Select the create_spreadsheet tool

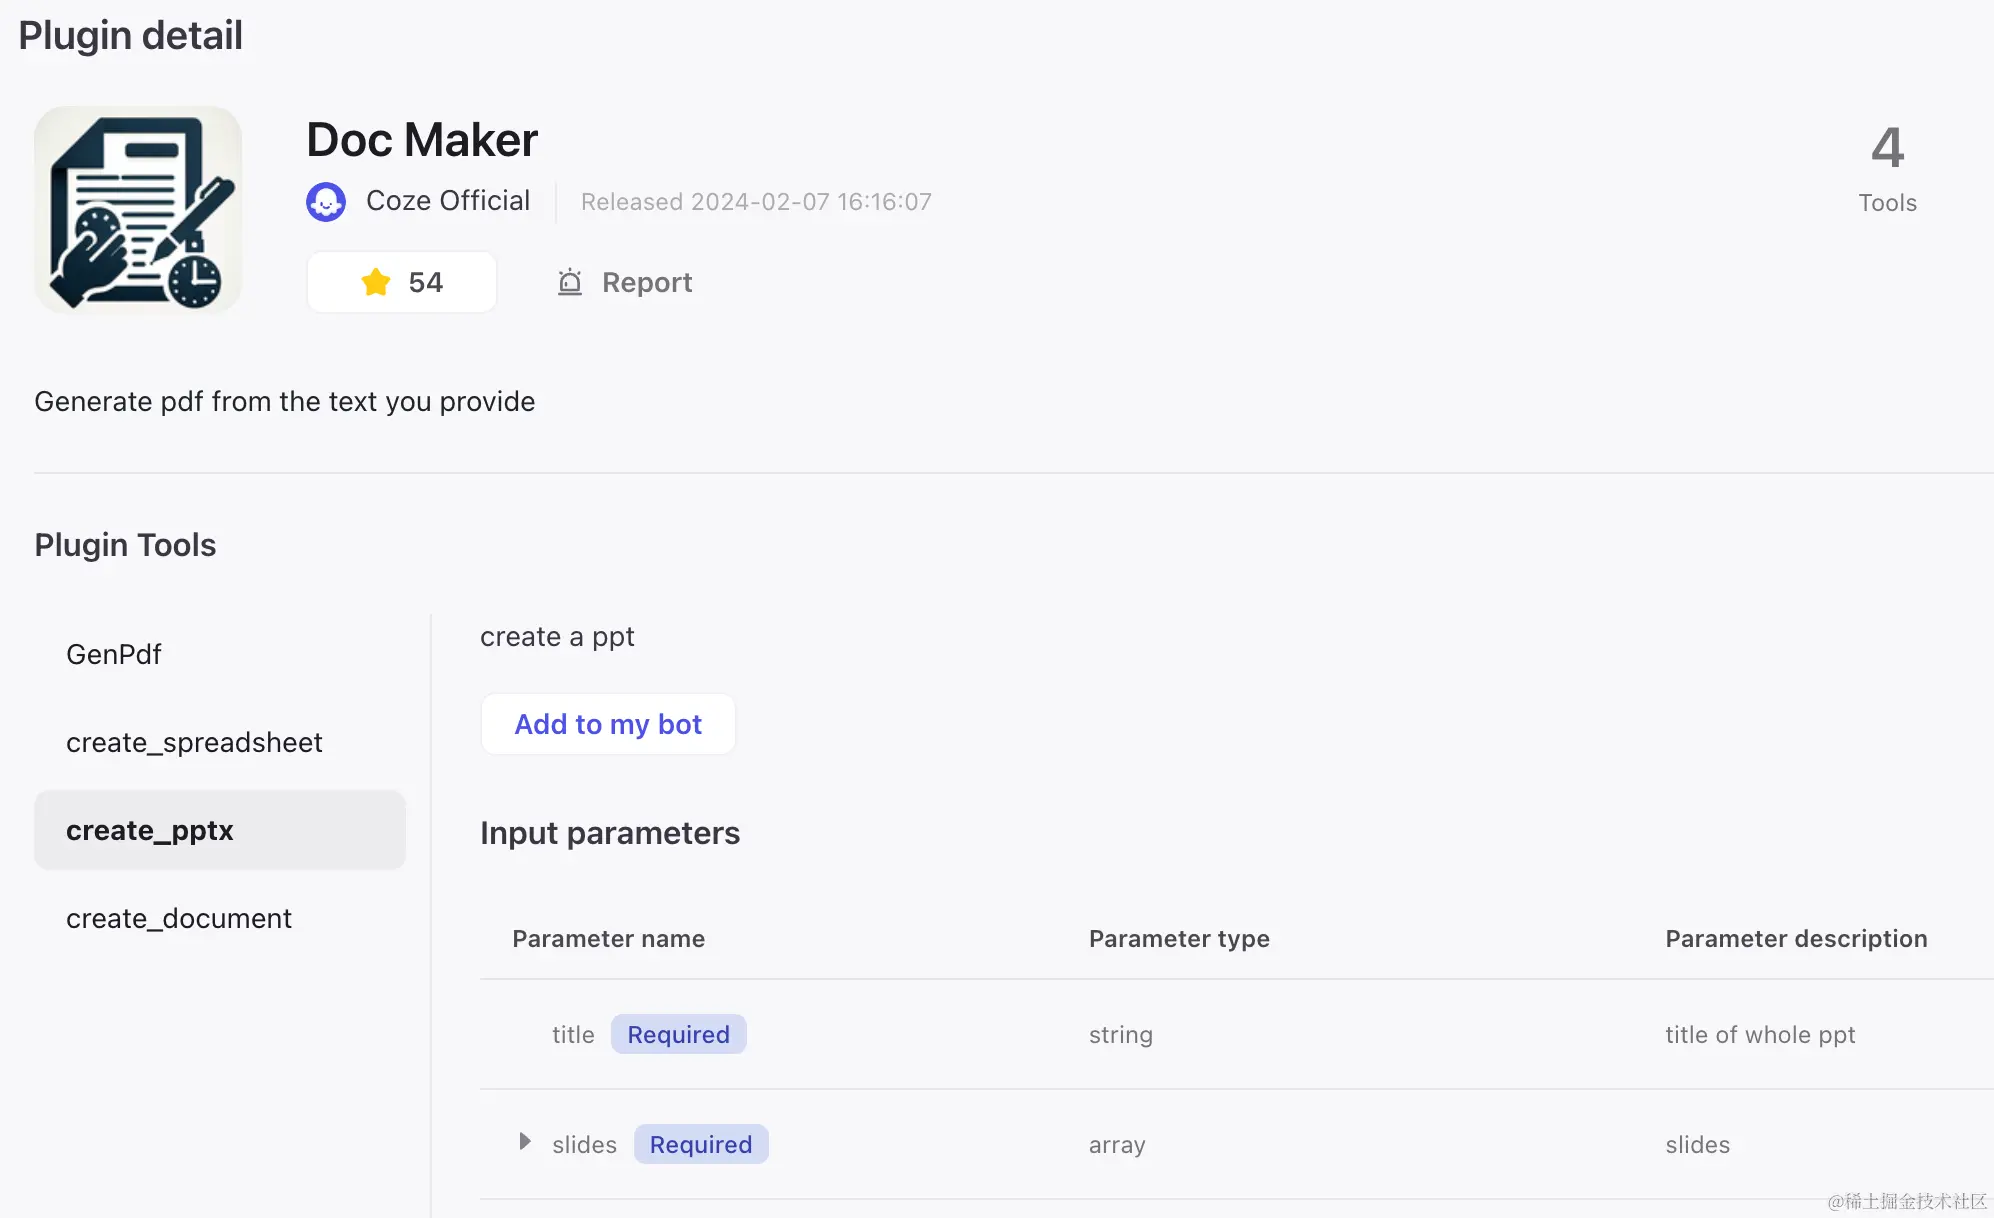pos(194,742)
